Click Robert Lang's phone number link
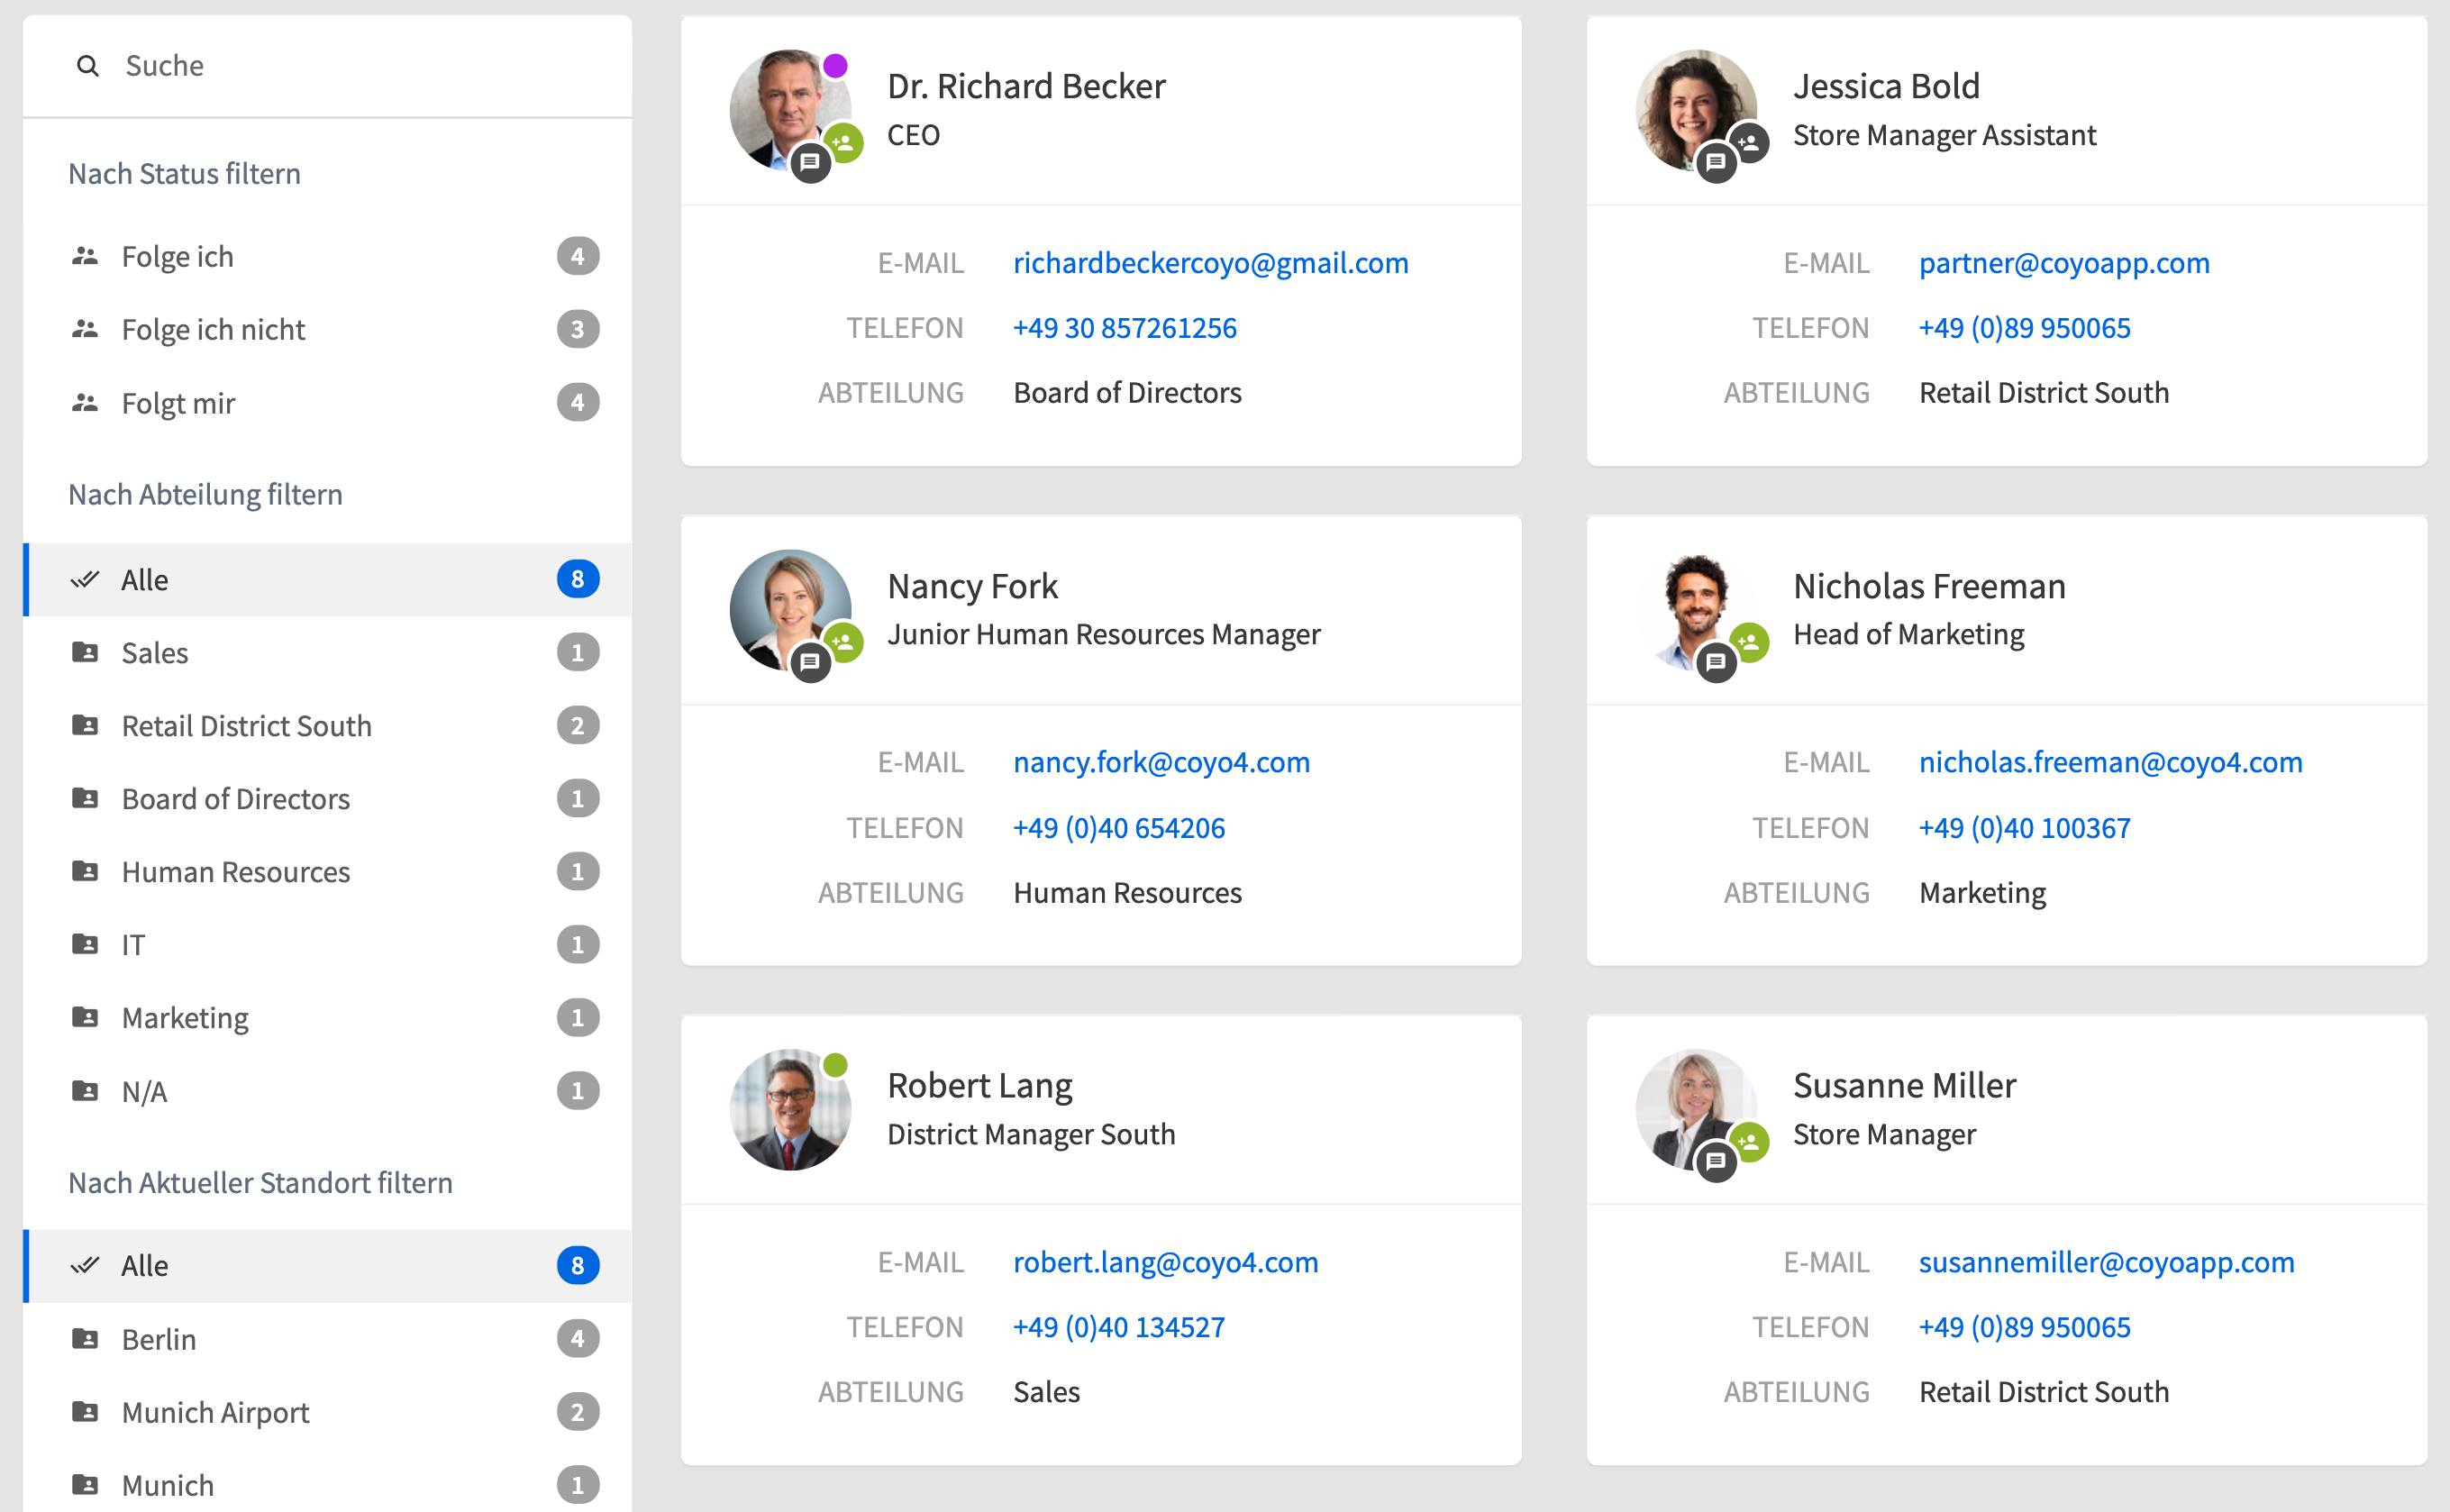Viewport: 2450px width, 1512px height. (1118, 1327)
